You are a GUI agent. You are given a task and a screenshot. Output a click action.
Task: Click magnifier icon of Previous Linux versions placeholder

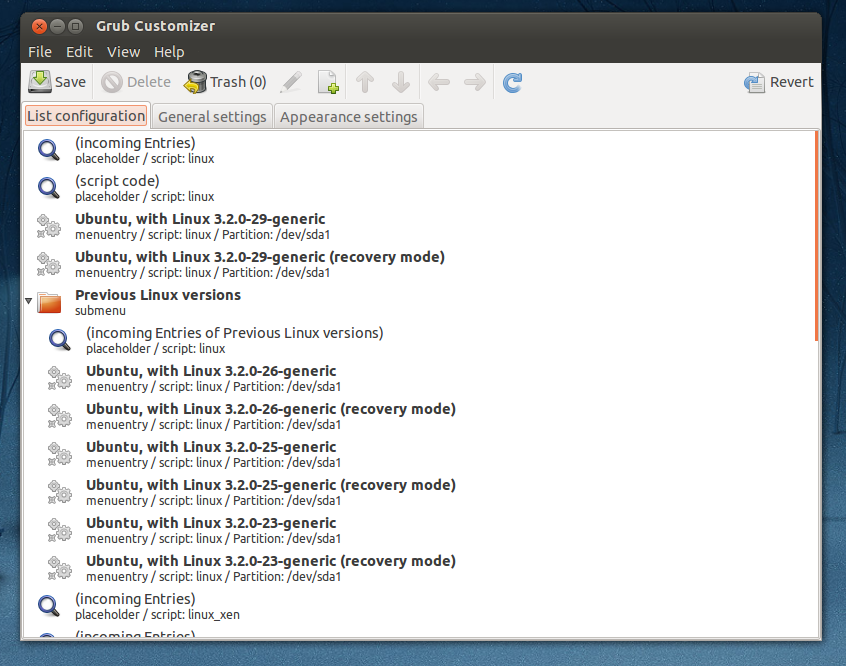59,340
